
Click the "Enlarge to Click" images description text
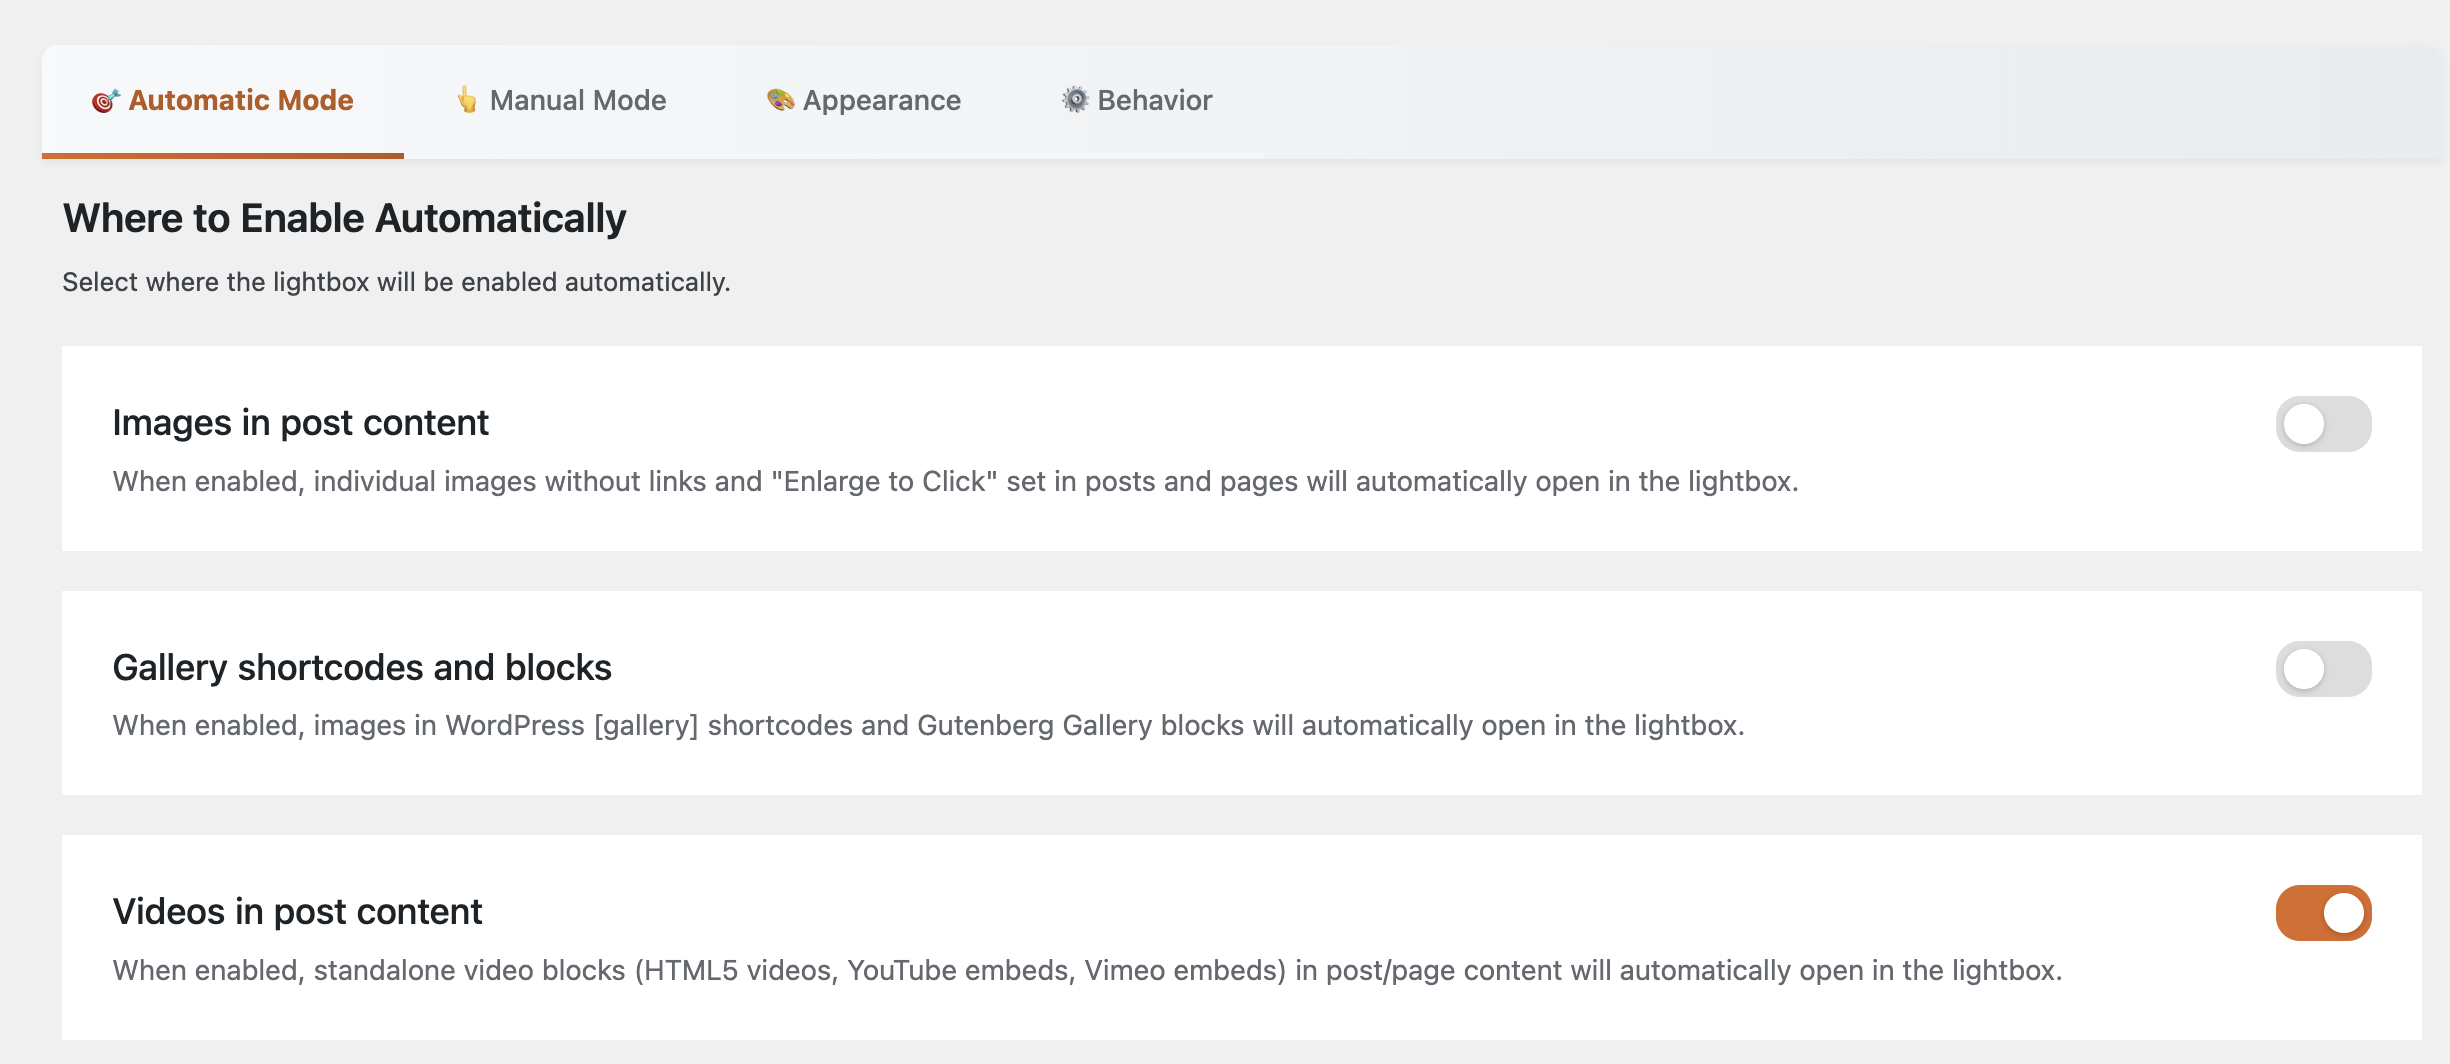[955, 482]
